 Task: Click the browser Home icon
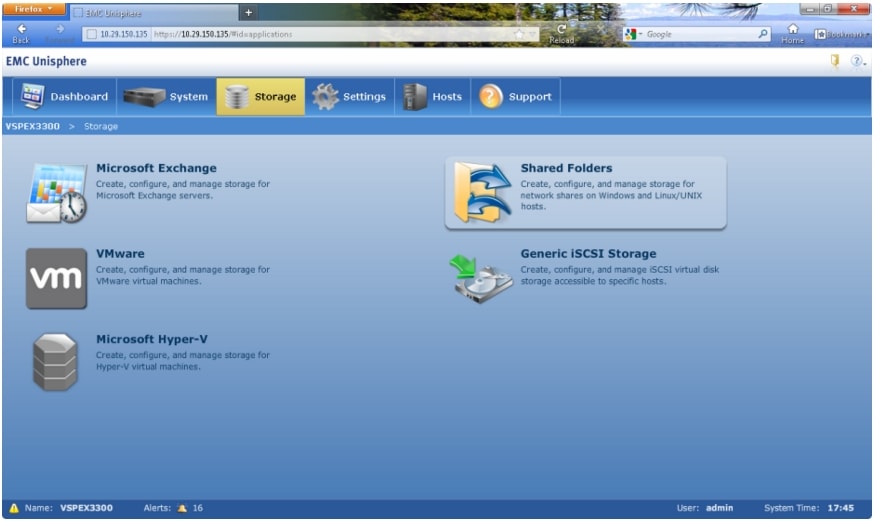pos(793,28)
